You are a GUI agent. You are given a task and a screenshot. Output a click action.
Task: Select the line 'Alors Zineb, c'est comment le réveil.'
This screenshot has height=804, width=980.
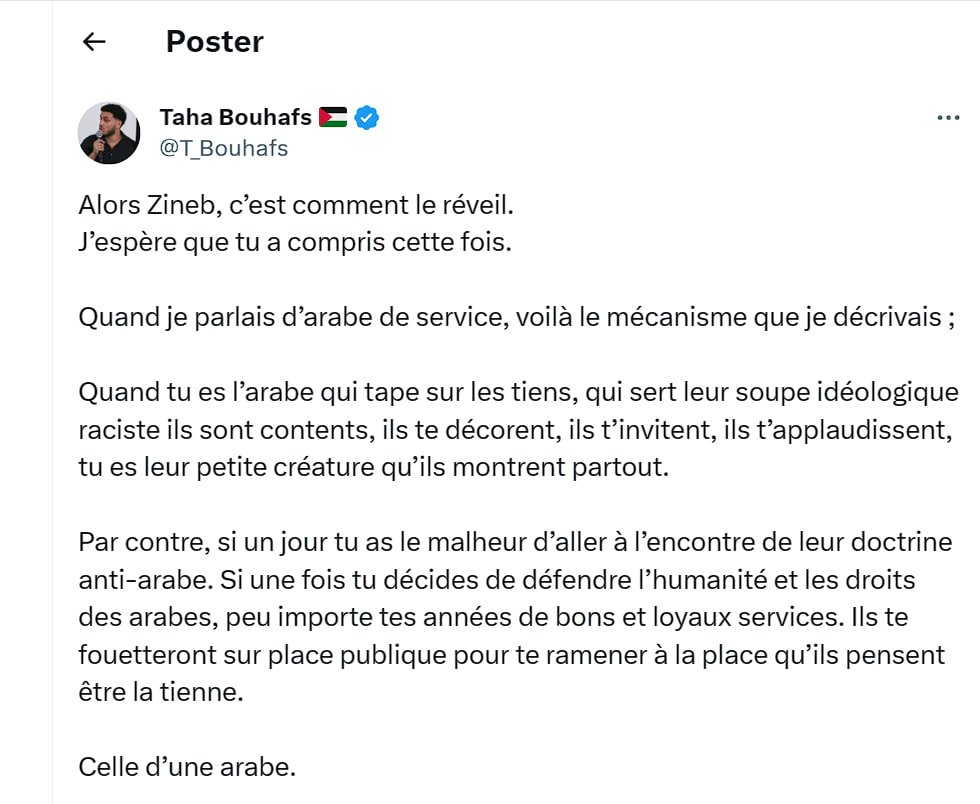click(296, 205)
